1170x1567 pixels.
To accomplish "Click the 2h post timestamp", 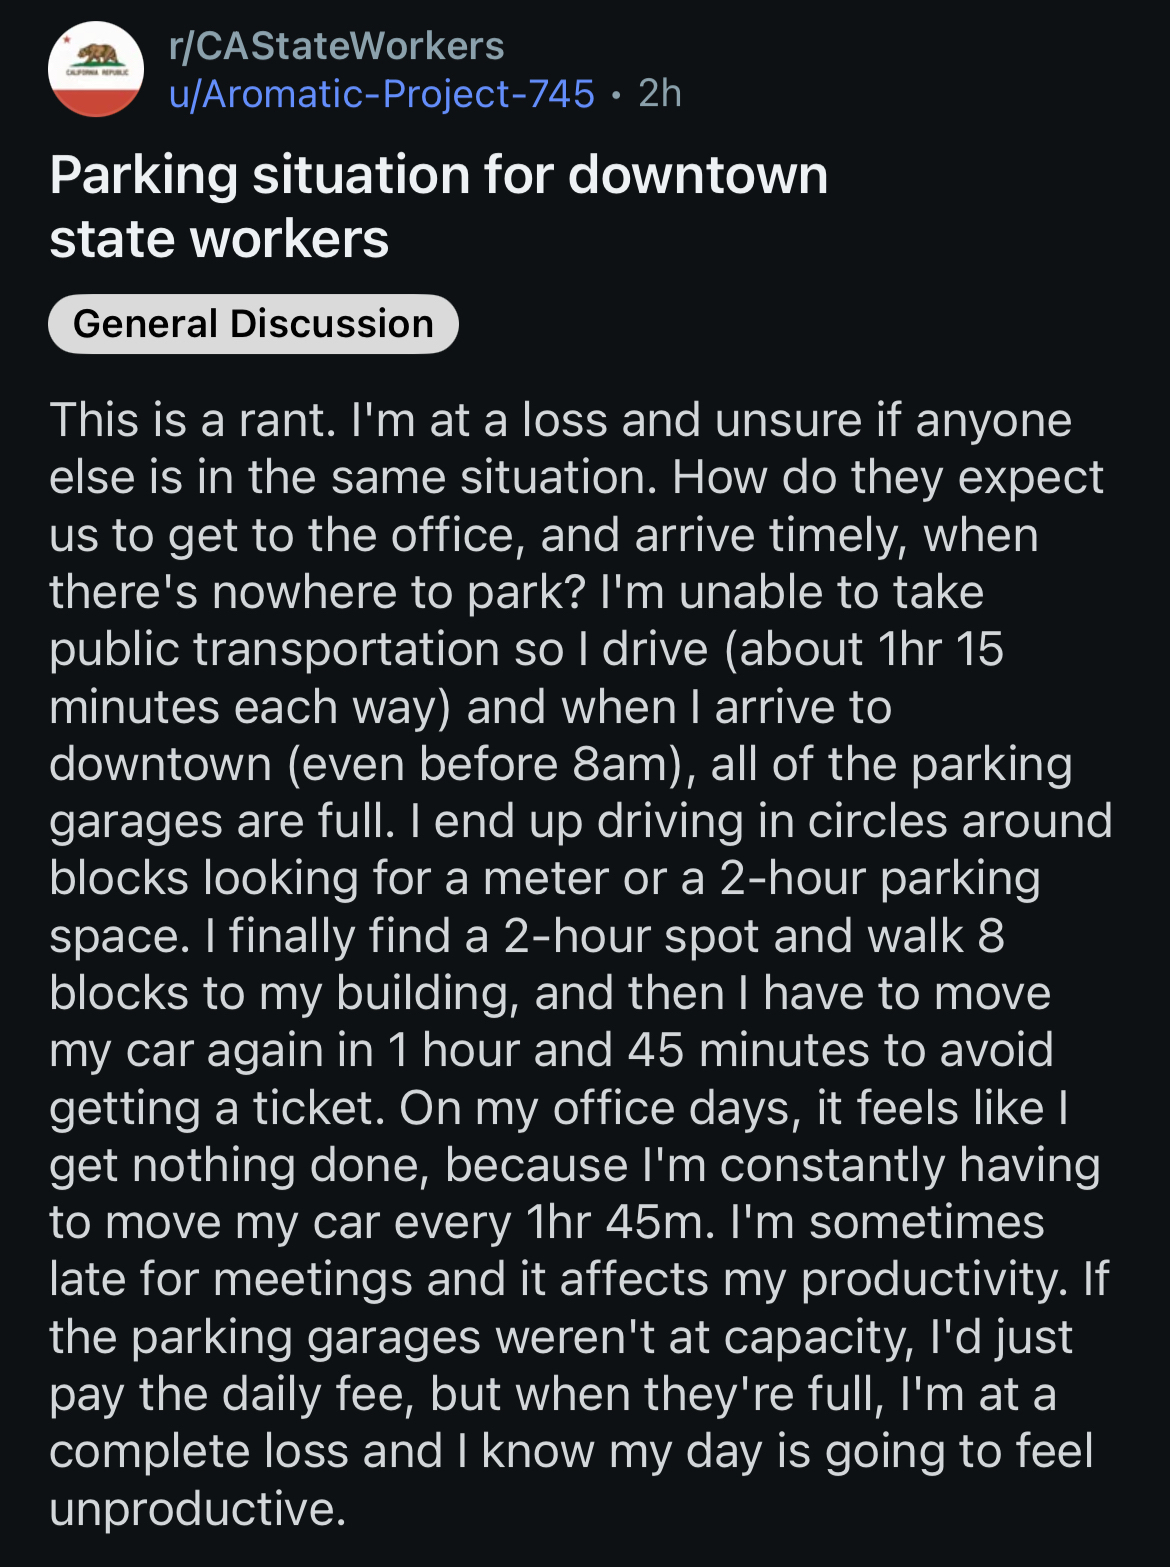I will tap(660, 94).
